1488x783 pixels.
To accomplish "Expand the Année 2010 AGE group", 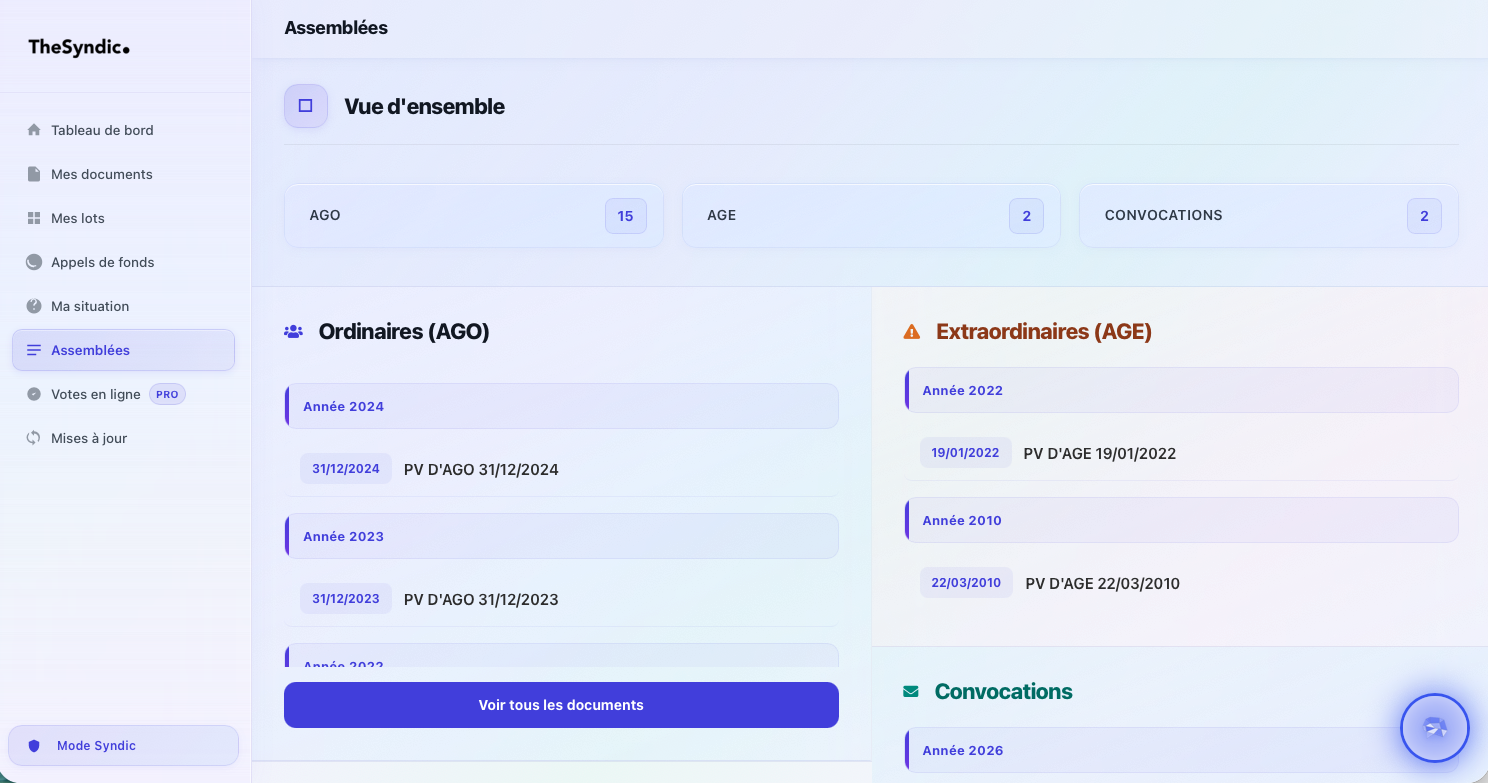I will tap(1181, 520).
